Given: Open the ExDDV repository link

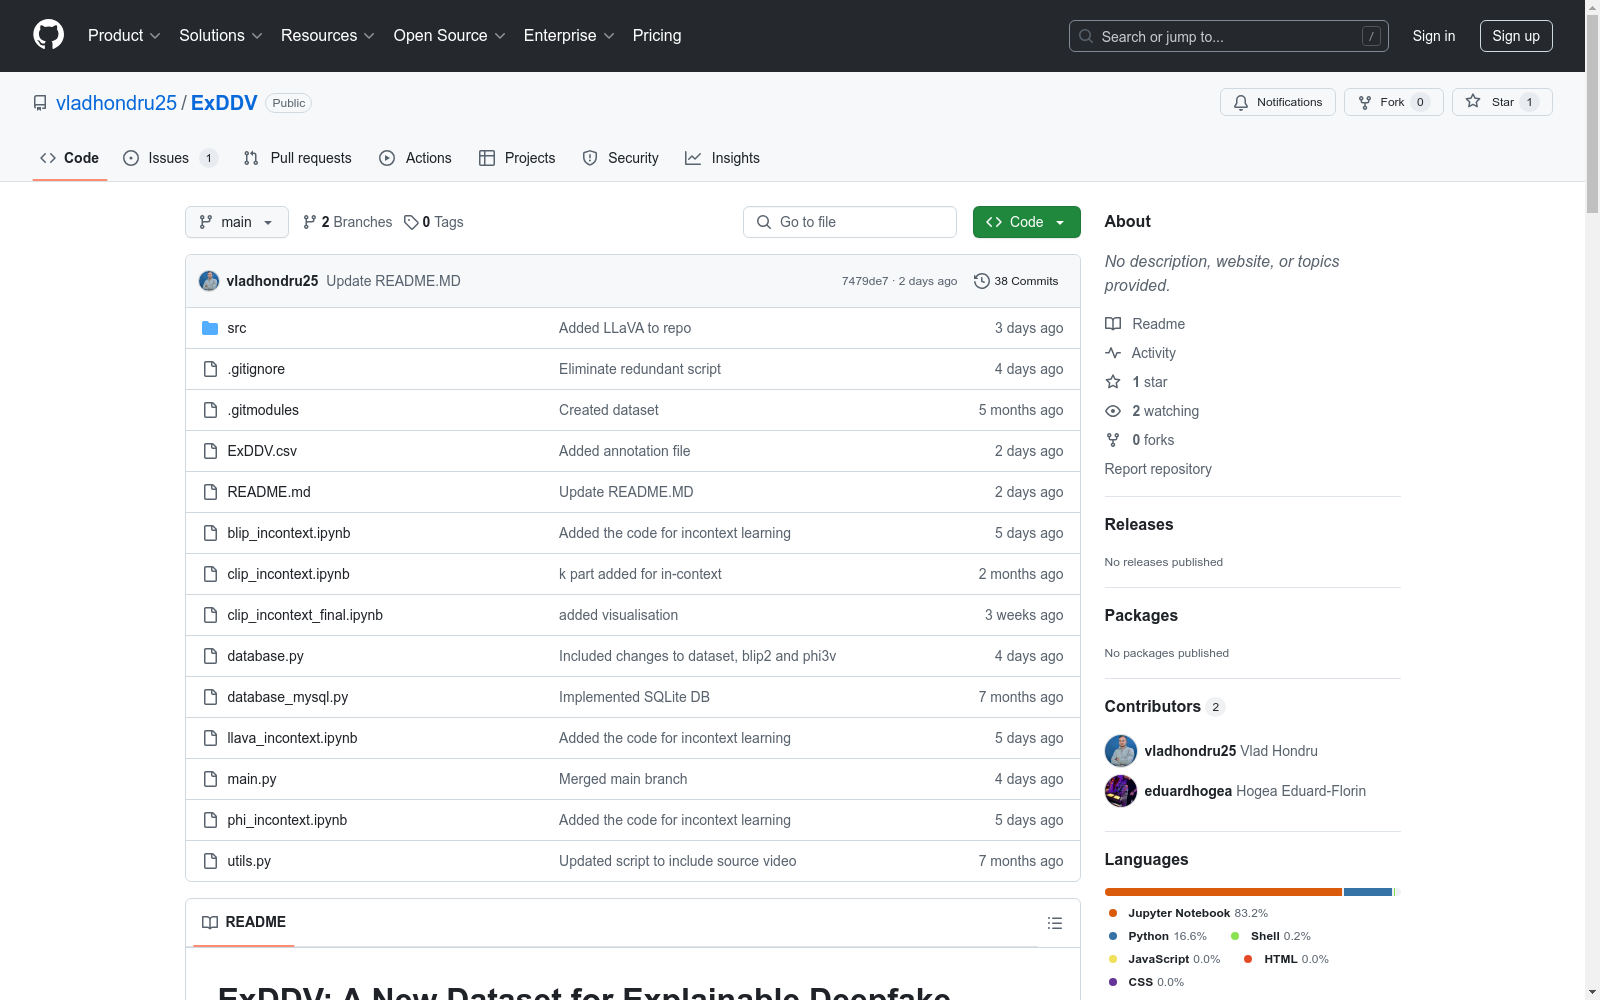Looking at the screenshot, I should 224,103.
